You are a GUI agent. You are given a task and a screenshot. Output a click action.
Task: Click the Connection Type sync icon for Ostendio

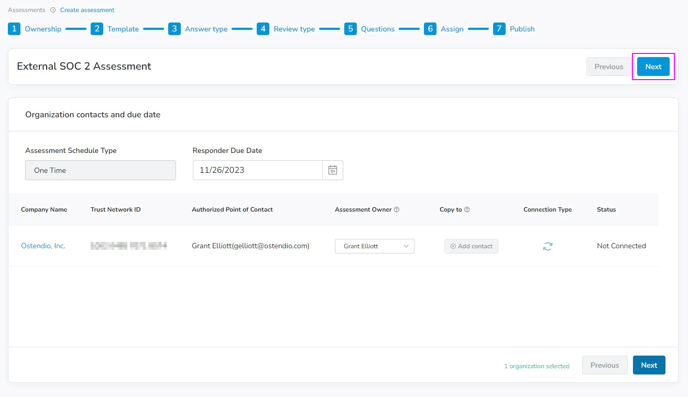(x=548, y=247)
